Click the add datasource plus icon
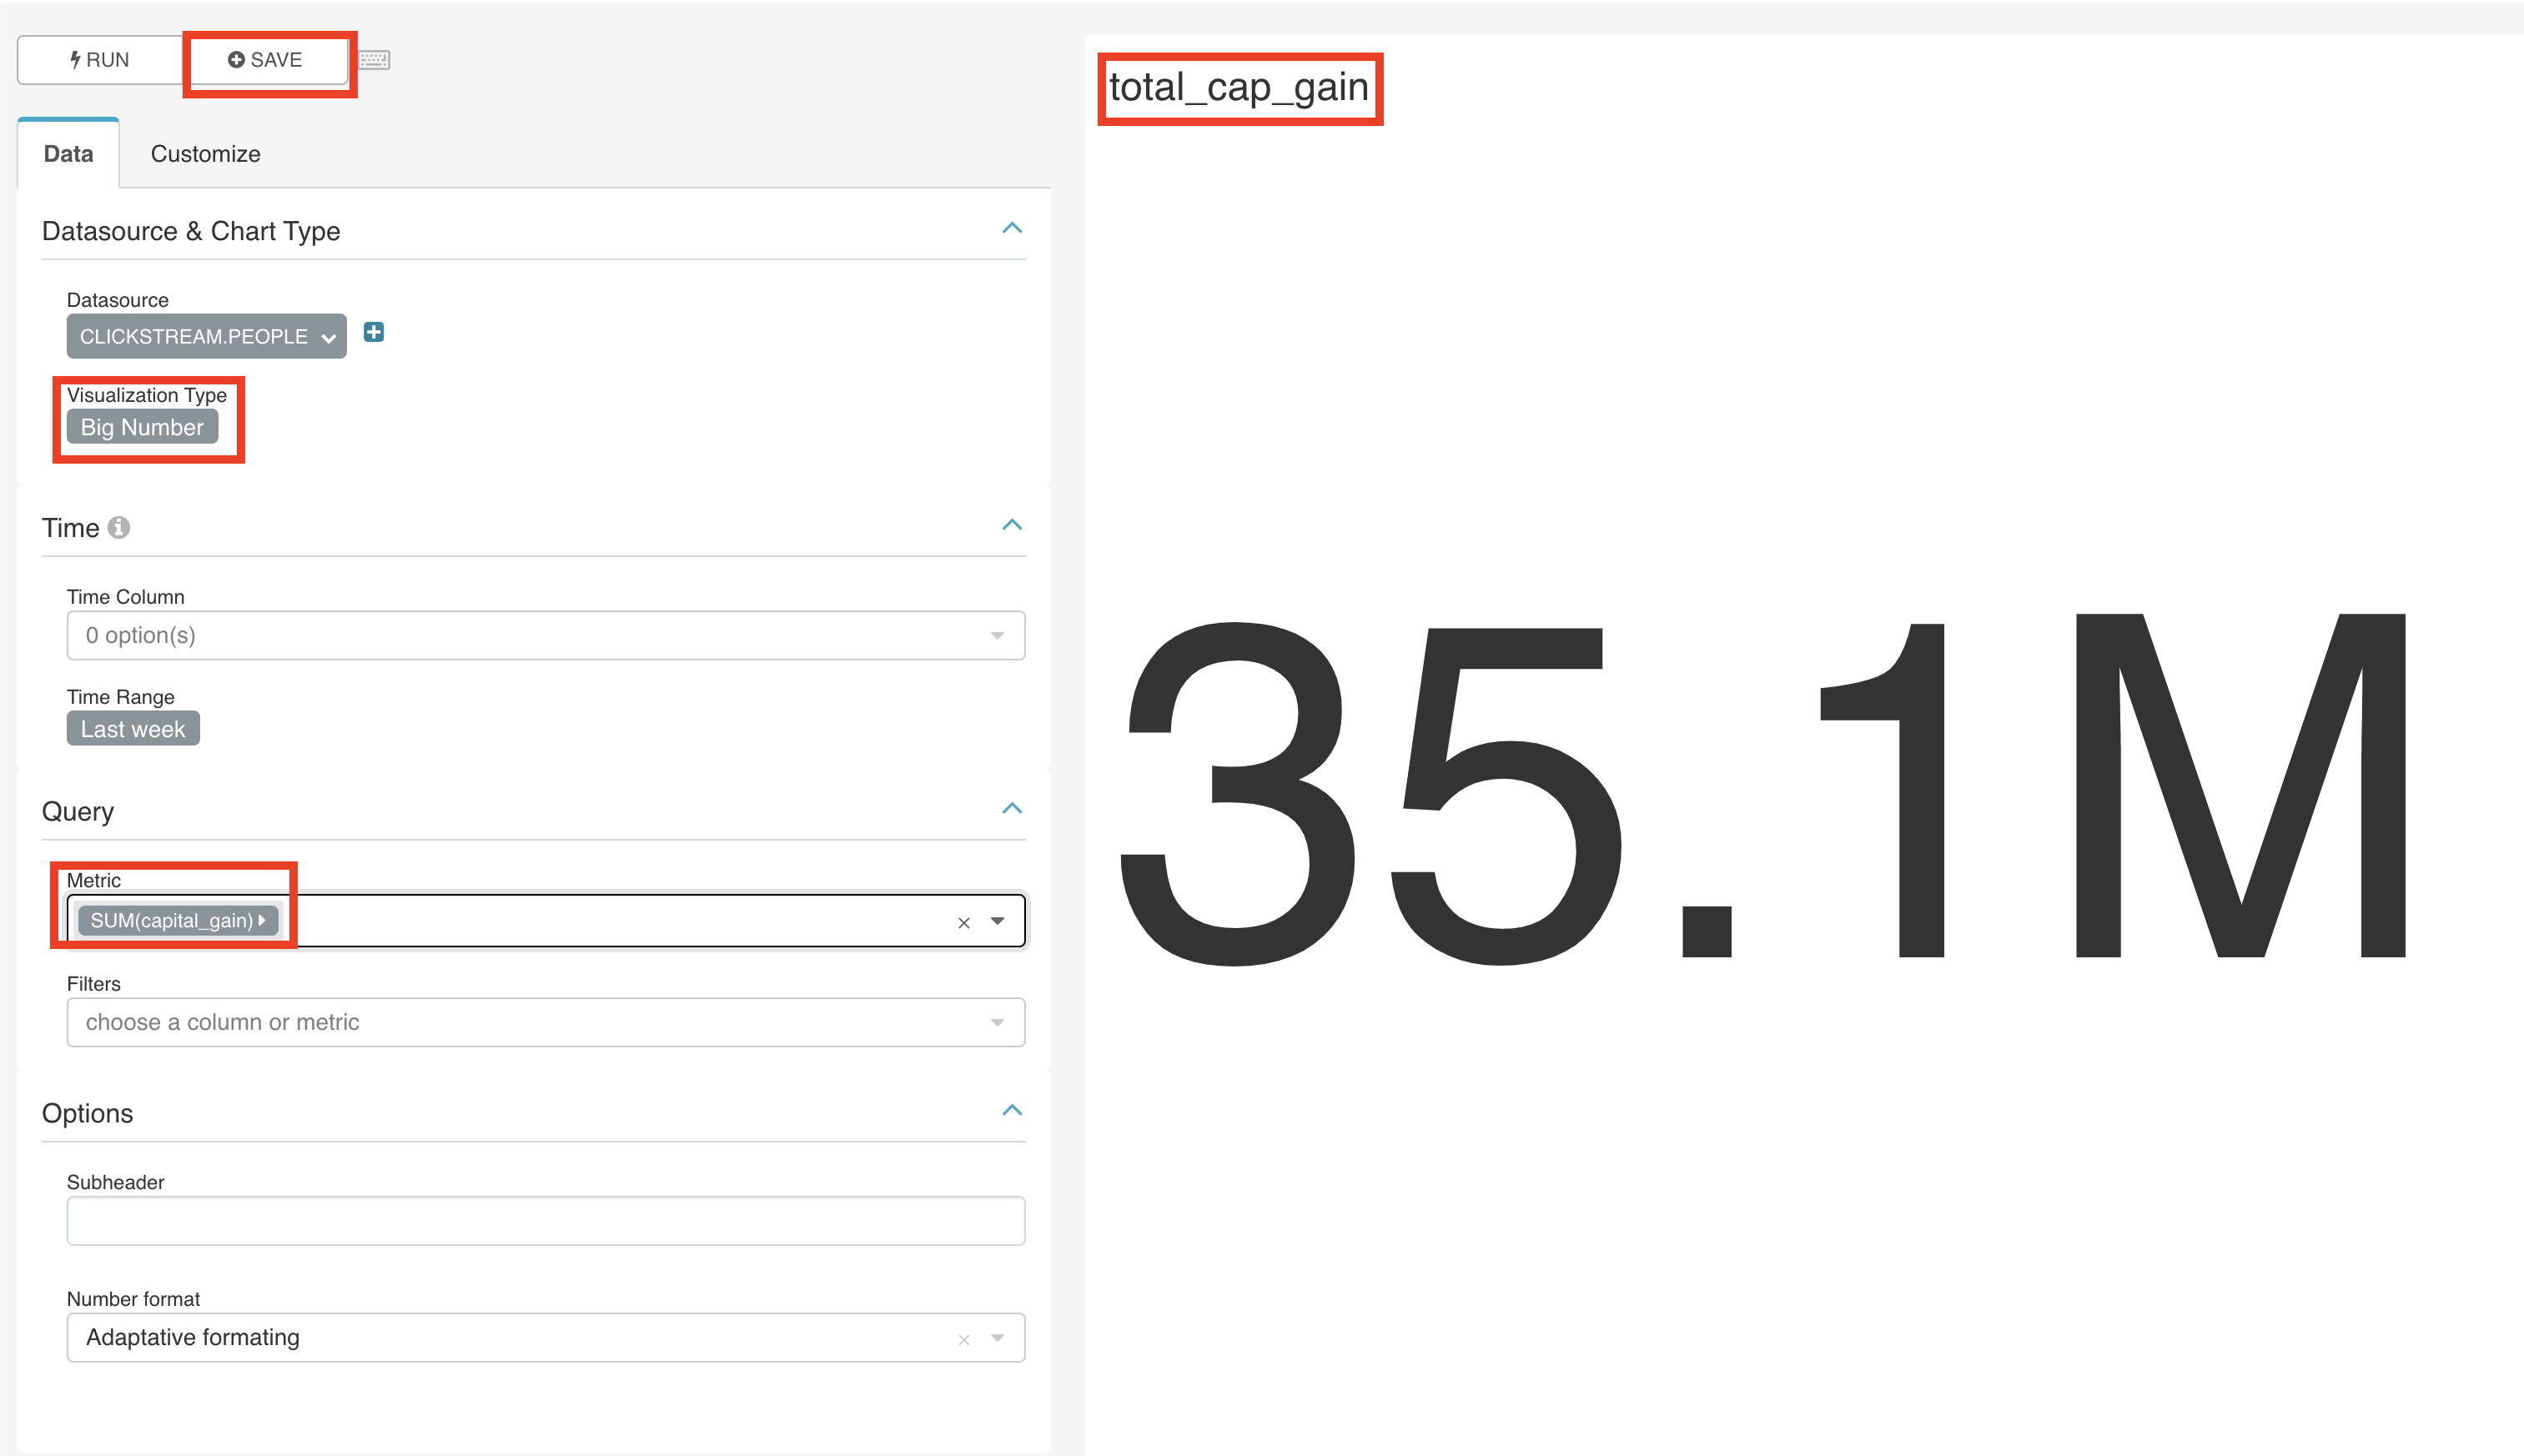2524x1456 pixels. [376, 333]
